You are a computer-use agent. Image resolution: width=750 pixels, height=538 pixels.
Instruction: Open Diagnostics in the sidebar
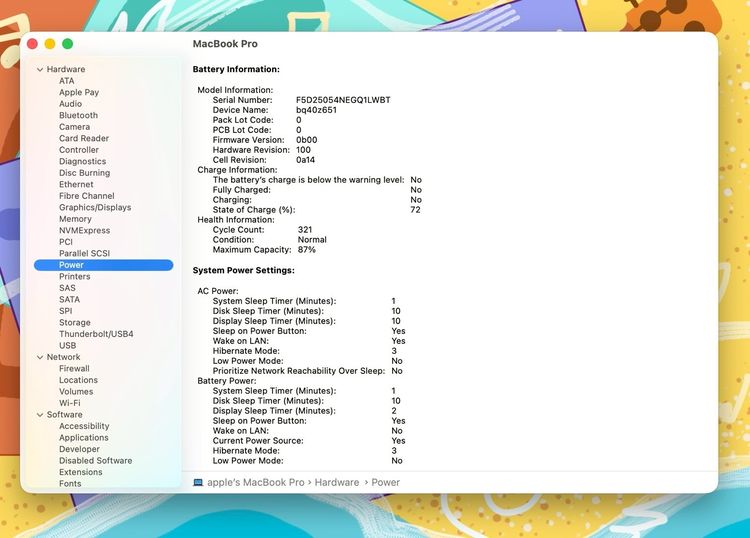click(82, 162)
